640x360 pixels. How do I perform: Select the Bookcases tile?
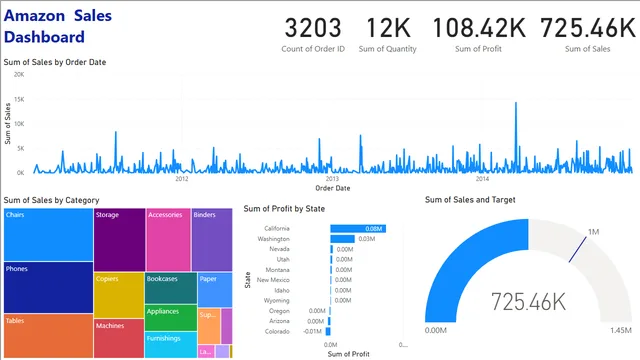(x=171, y=288)
